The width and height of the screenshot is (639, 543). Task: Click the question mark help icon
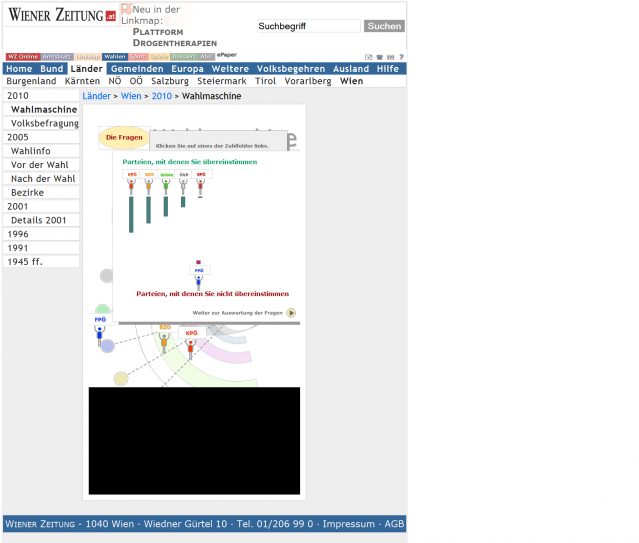pos(401,57)
